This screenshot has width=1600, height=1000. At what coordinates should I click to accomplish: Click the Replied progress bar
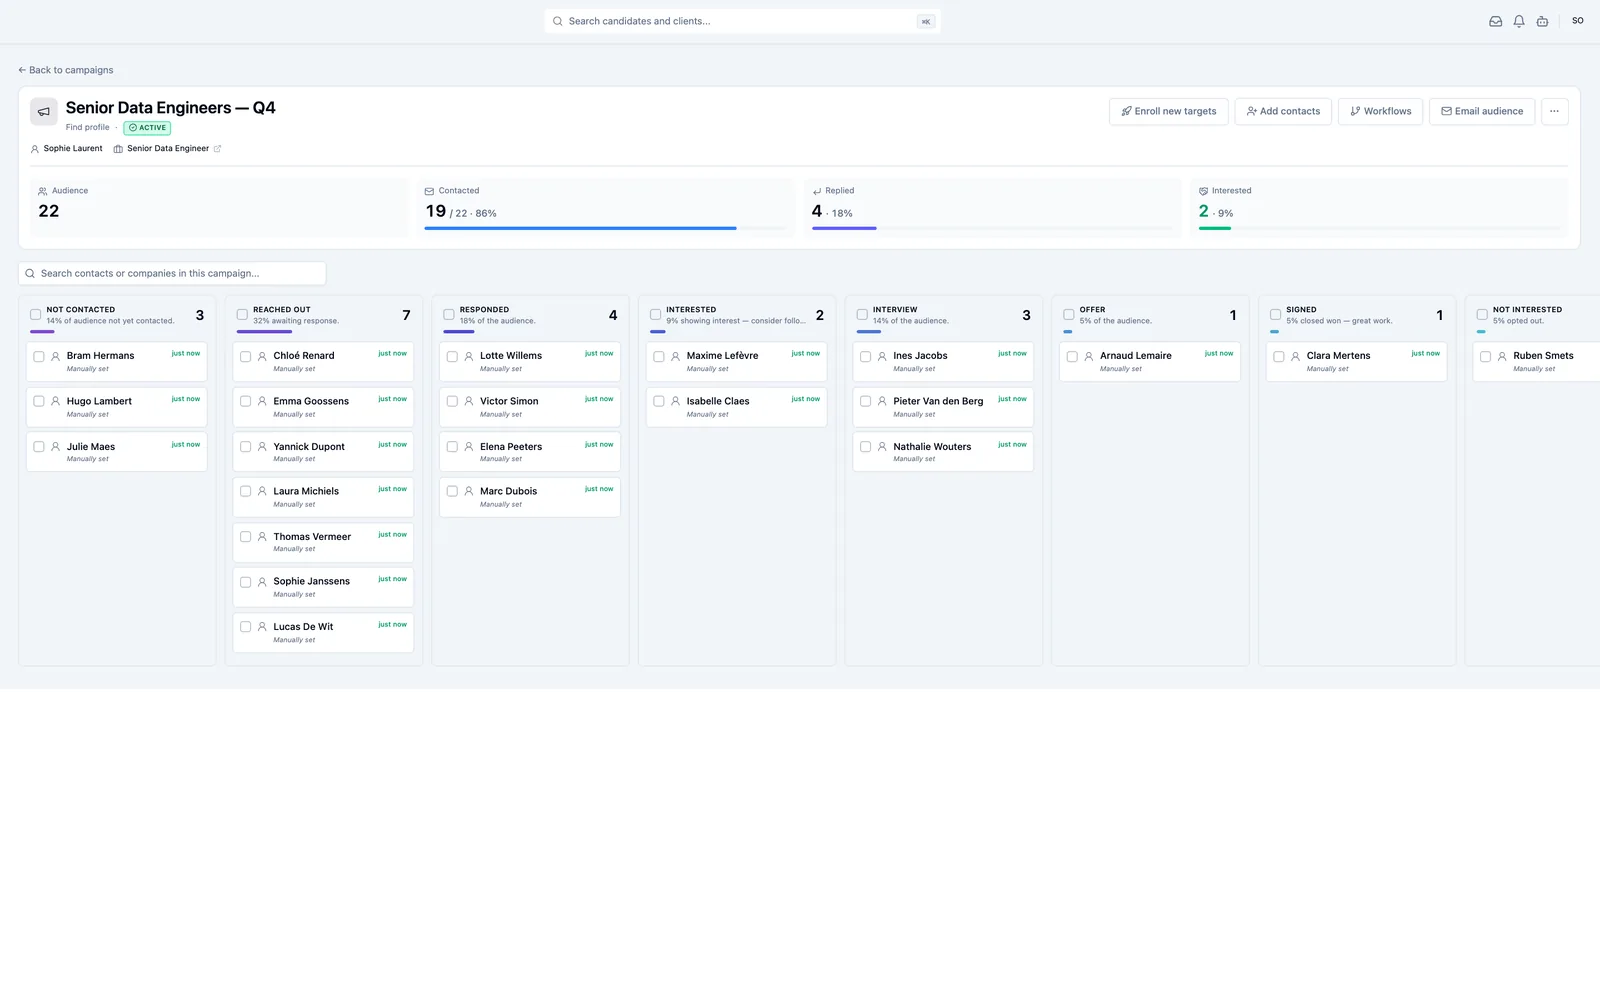[993, 229]
